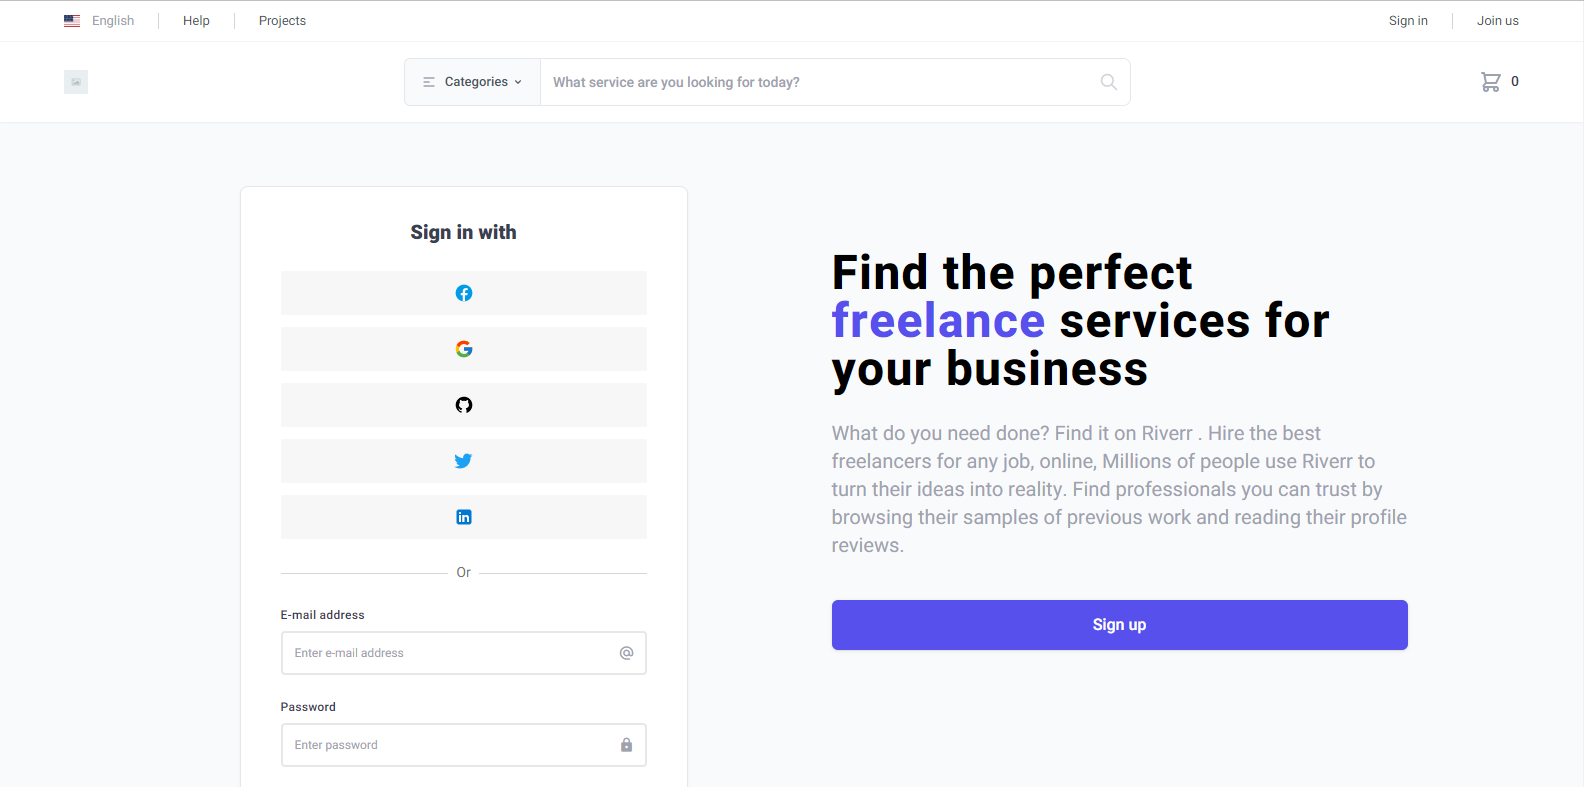The width and height of the screenshot is (1584, 787).
Task: Click the Join us link
Action: (1497, 21)
